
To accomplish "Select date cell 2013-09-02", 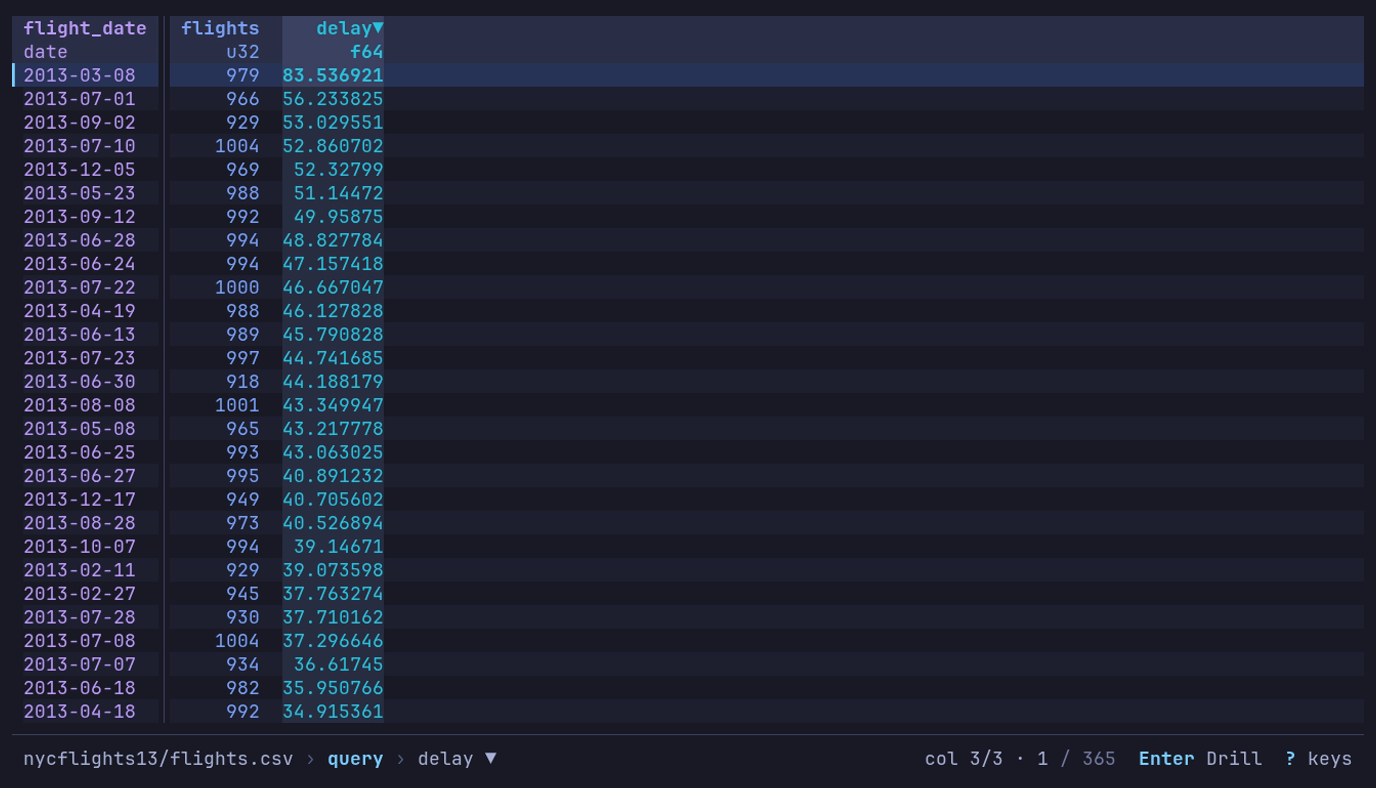I will (x=79, y=122).
